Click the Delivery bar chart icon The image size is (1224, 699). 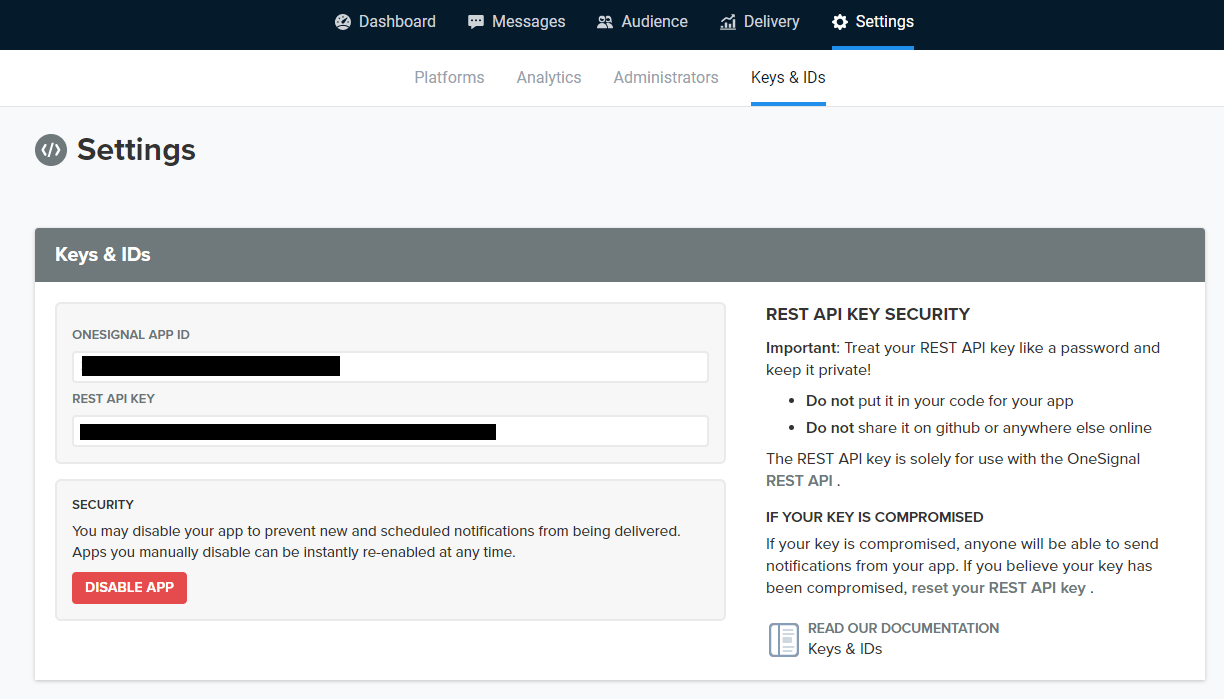(x=728, y=22)
